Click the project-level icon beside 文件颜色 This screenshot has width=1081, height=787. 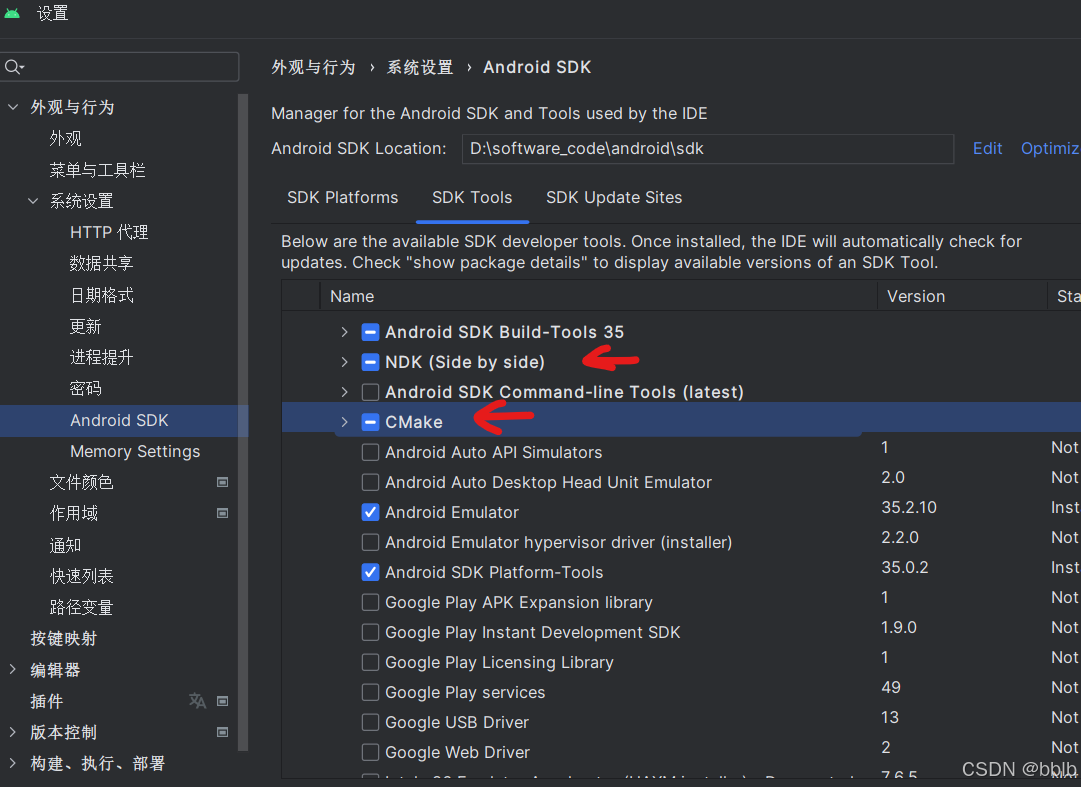[x=222, y=482]
